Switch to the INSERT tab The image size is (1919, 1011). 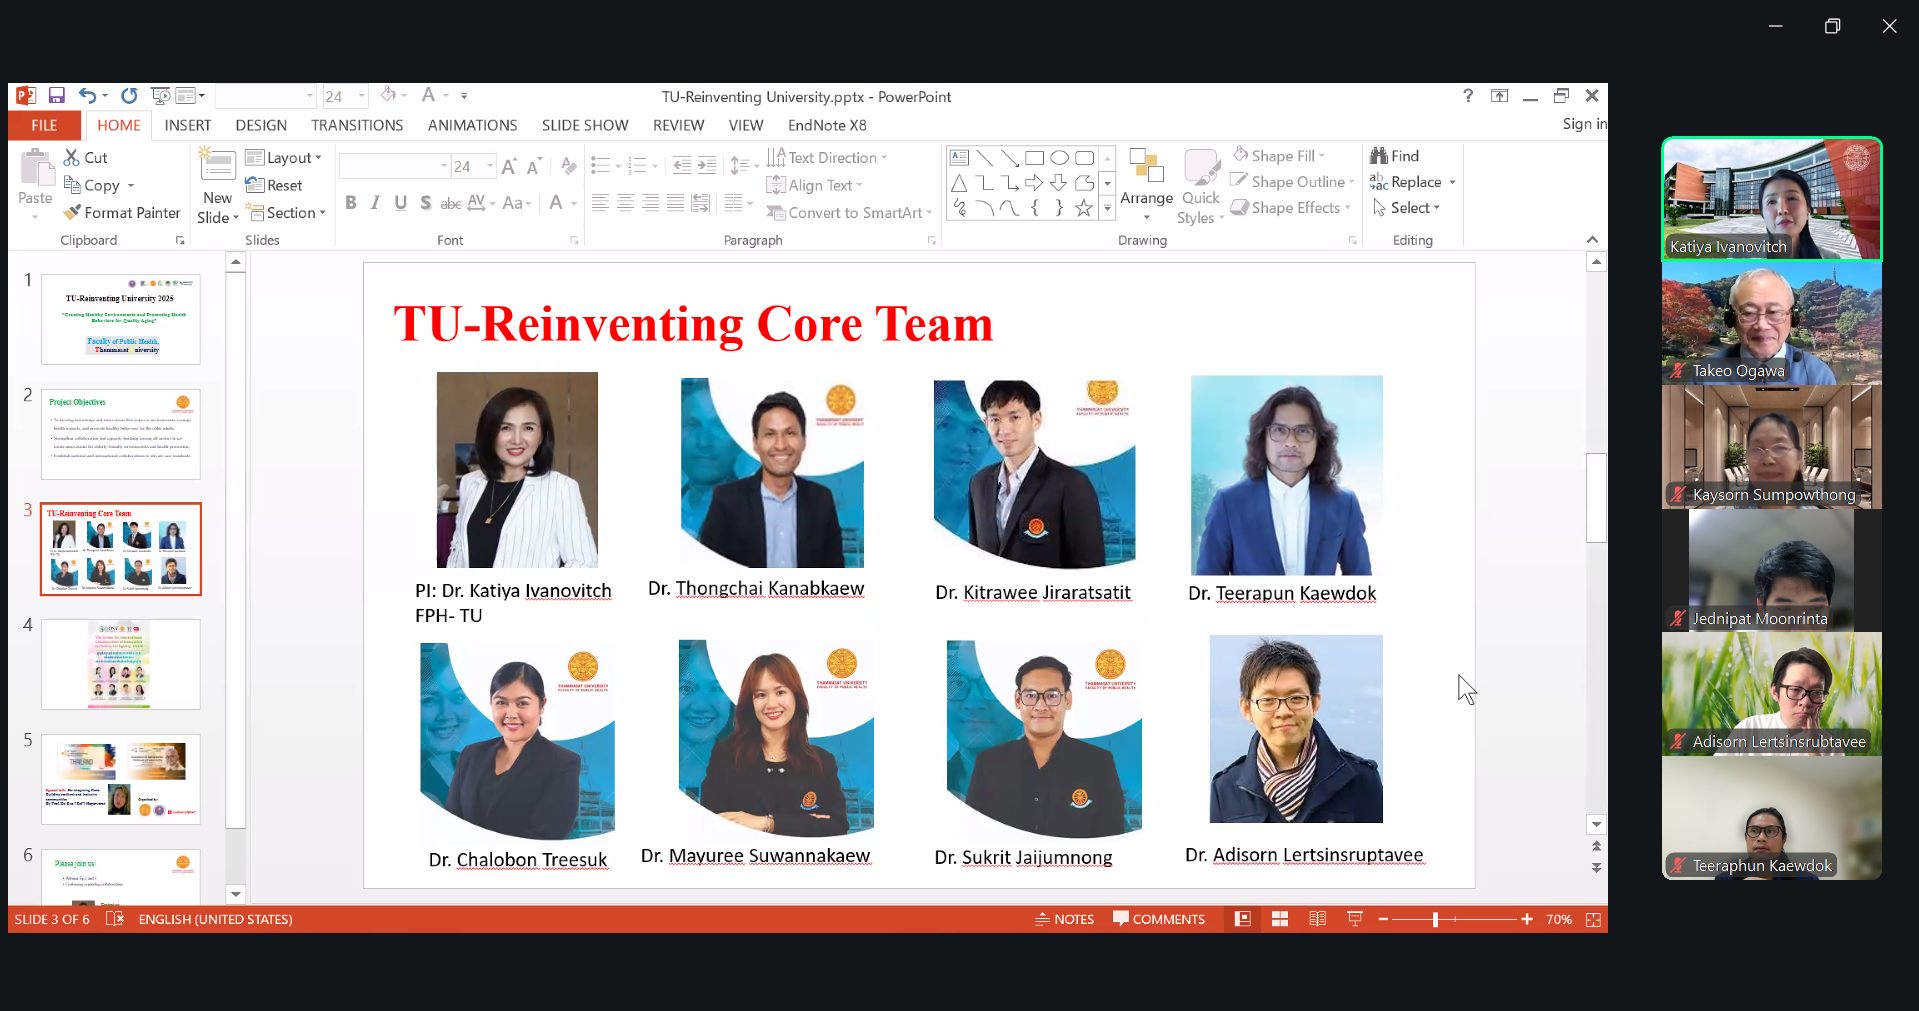(187, 125)
